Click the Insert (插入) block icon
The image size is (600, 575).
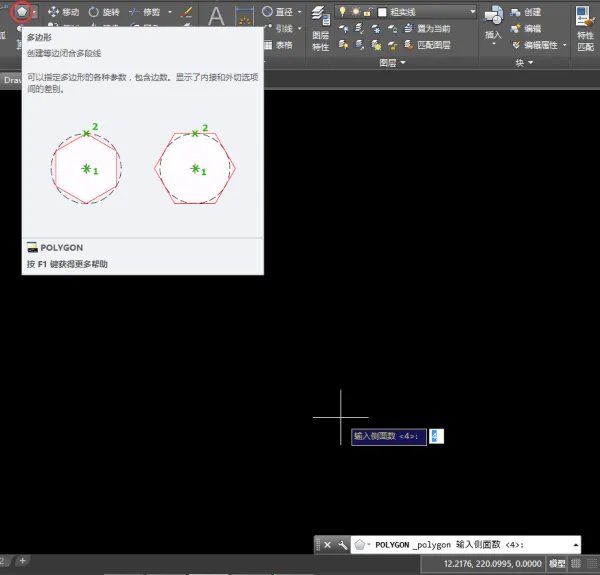point(493,24)
